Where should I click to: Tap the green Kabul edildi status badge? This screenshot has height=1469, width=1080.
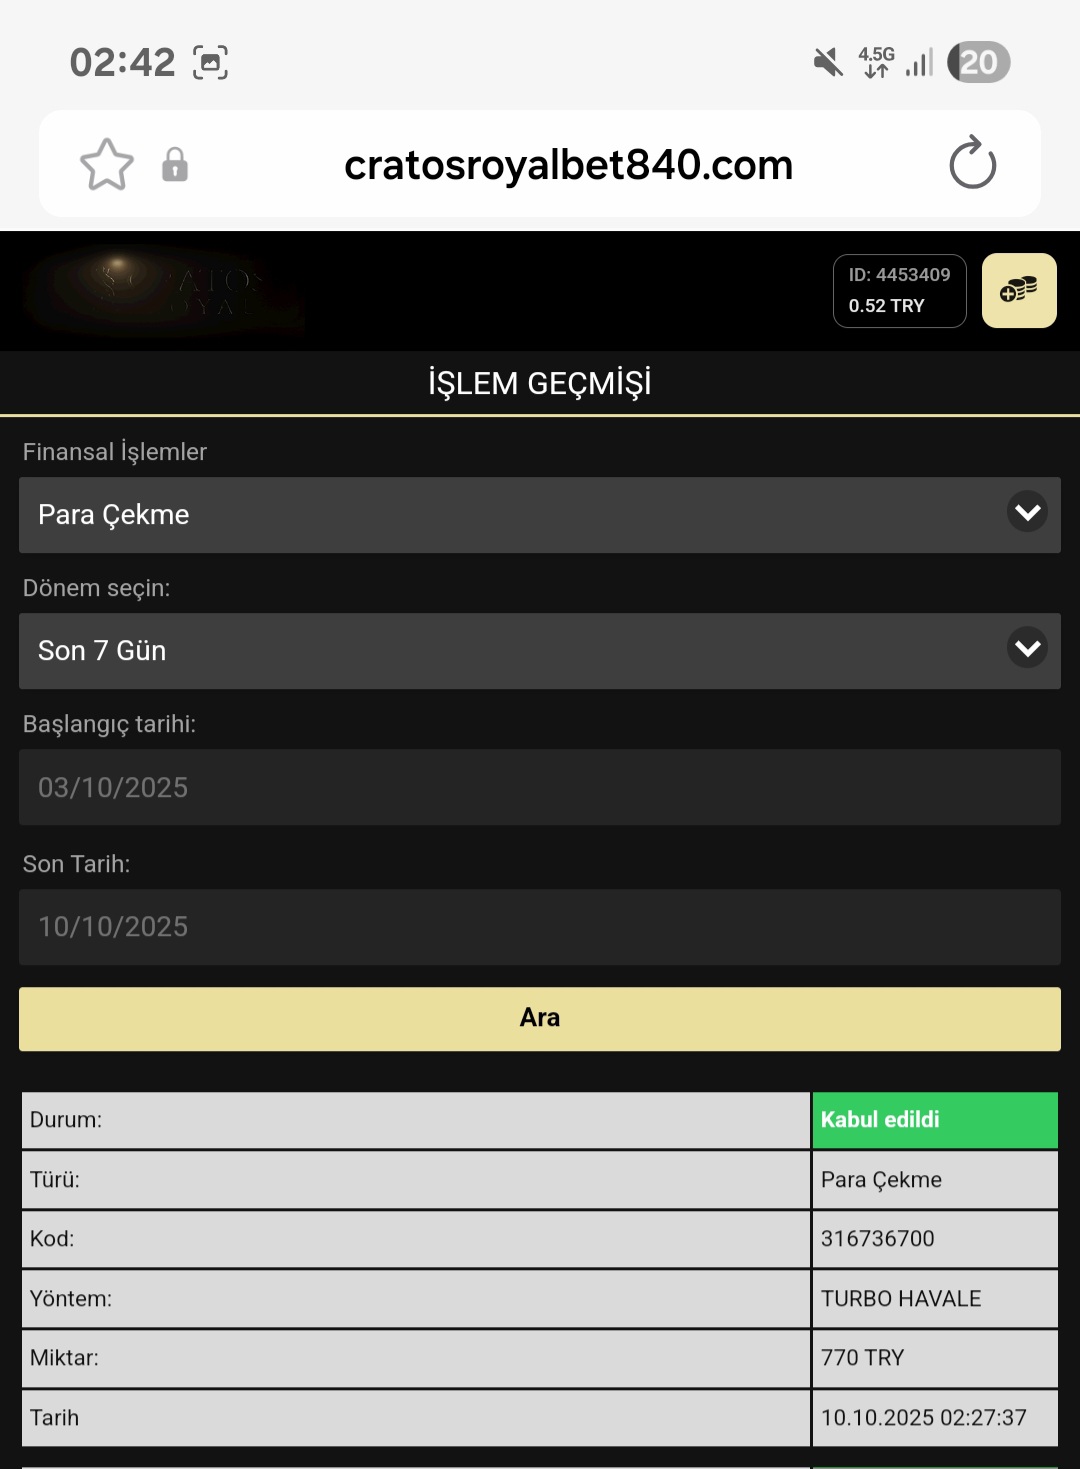tap(934, 1120)
